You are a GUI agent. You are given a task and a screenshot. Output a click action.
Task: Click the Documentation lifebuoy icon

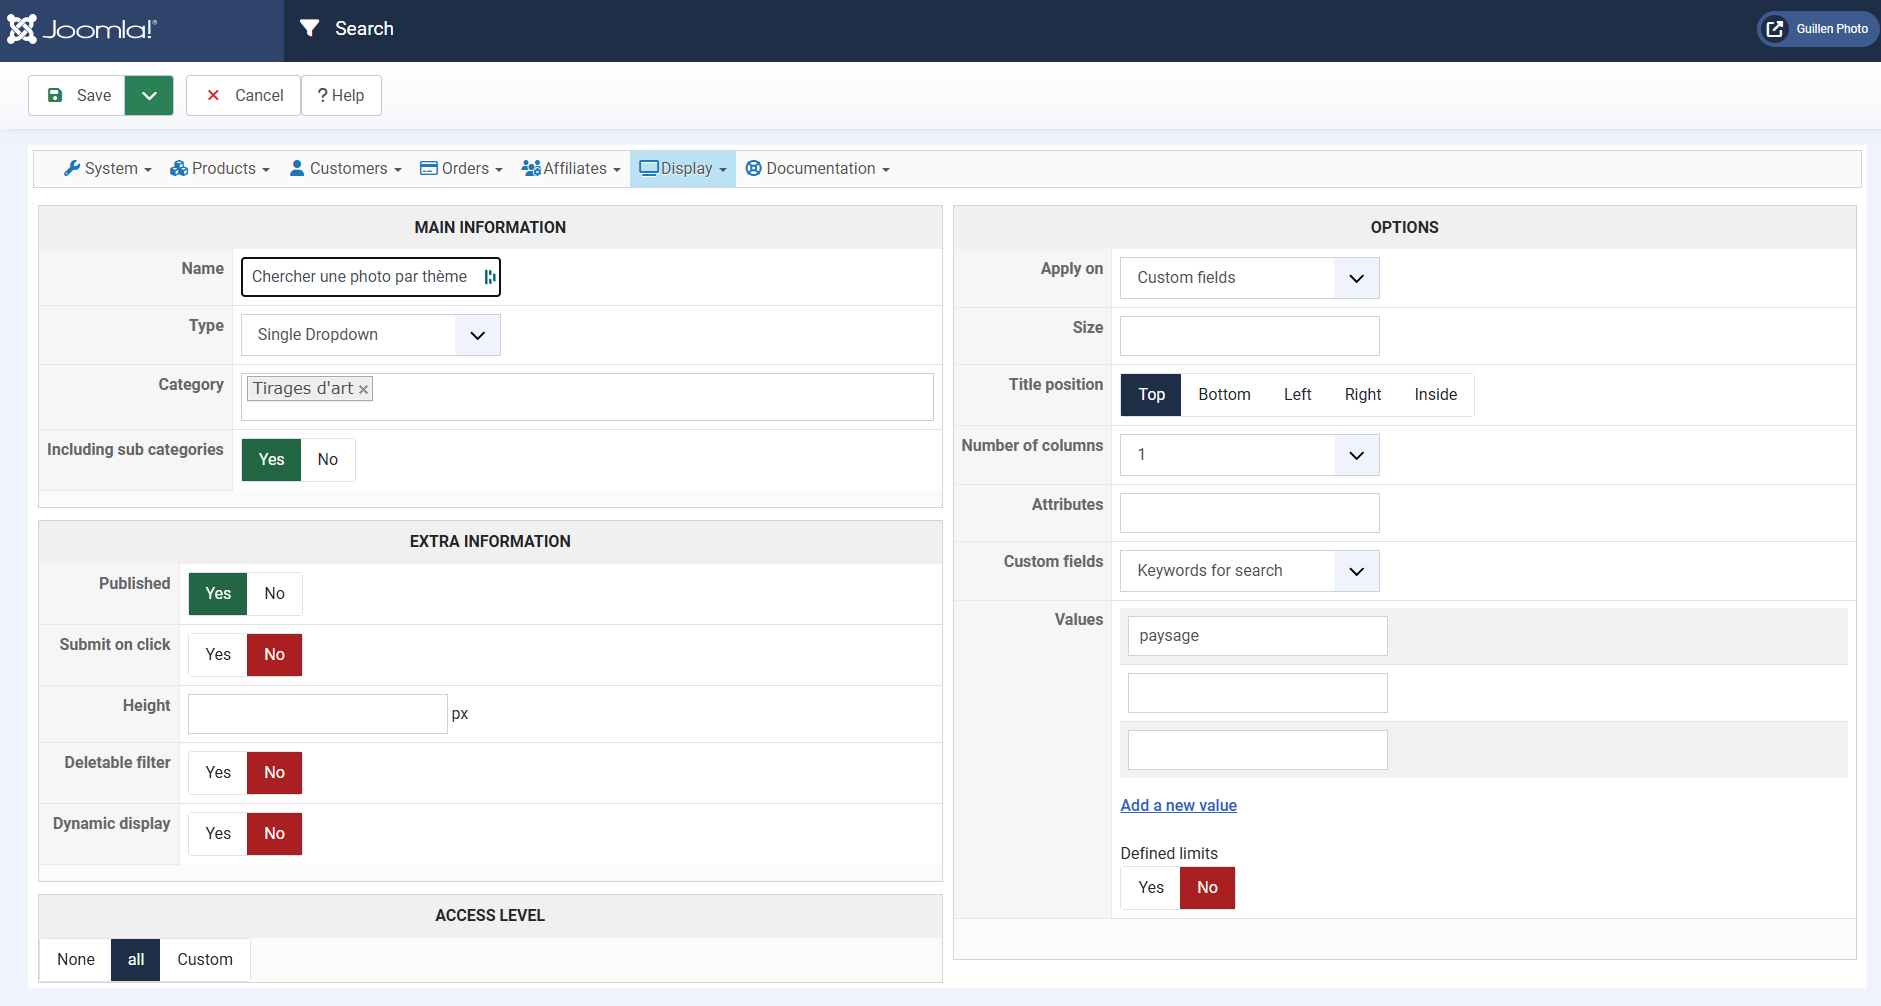[x=754, y=168]
